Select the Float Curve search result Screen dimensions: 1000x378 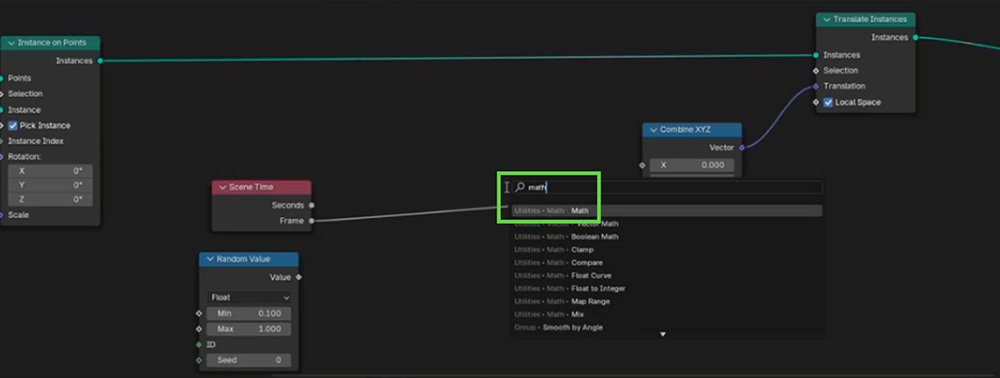coord(666,275)
